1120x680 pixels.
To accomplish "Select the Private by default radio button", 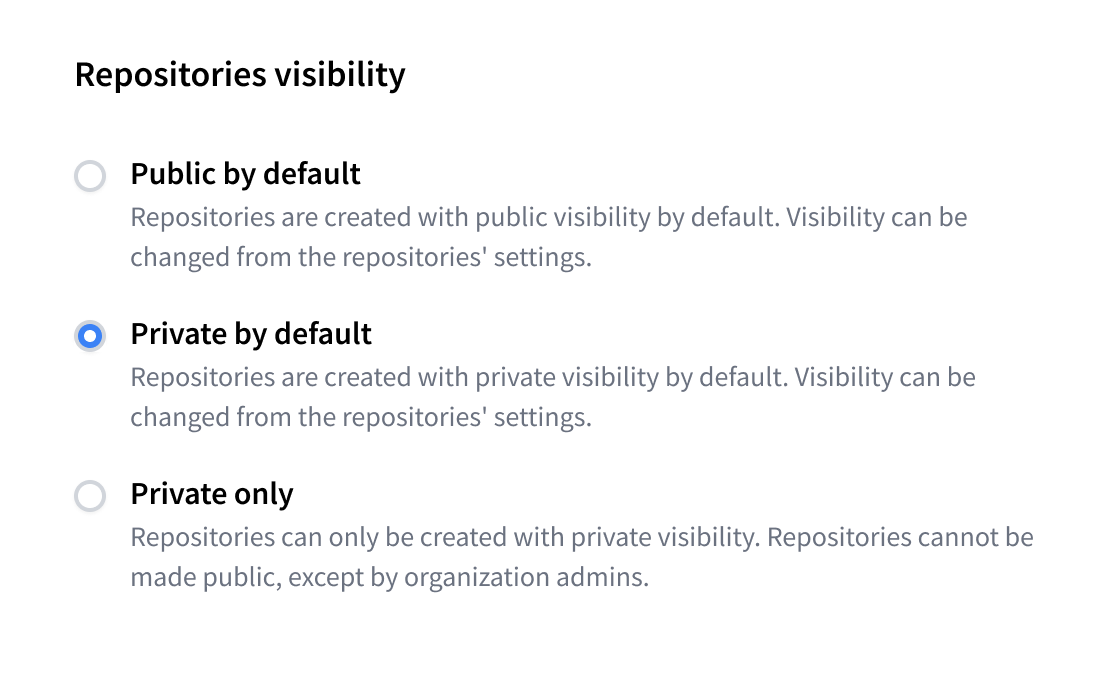I will pos(90,337).
